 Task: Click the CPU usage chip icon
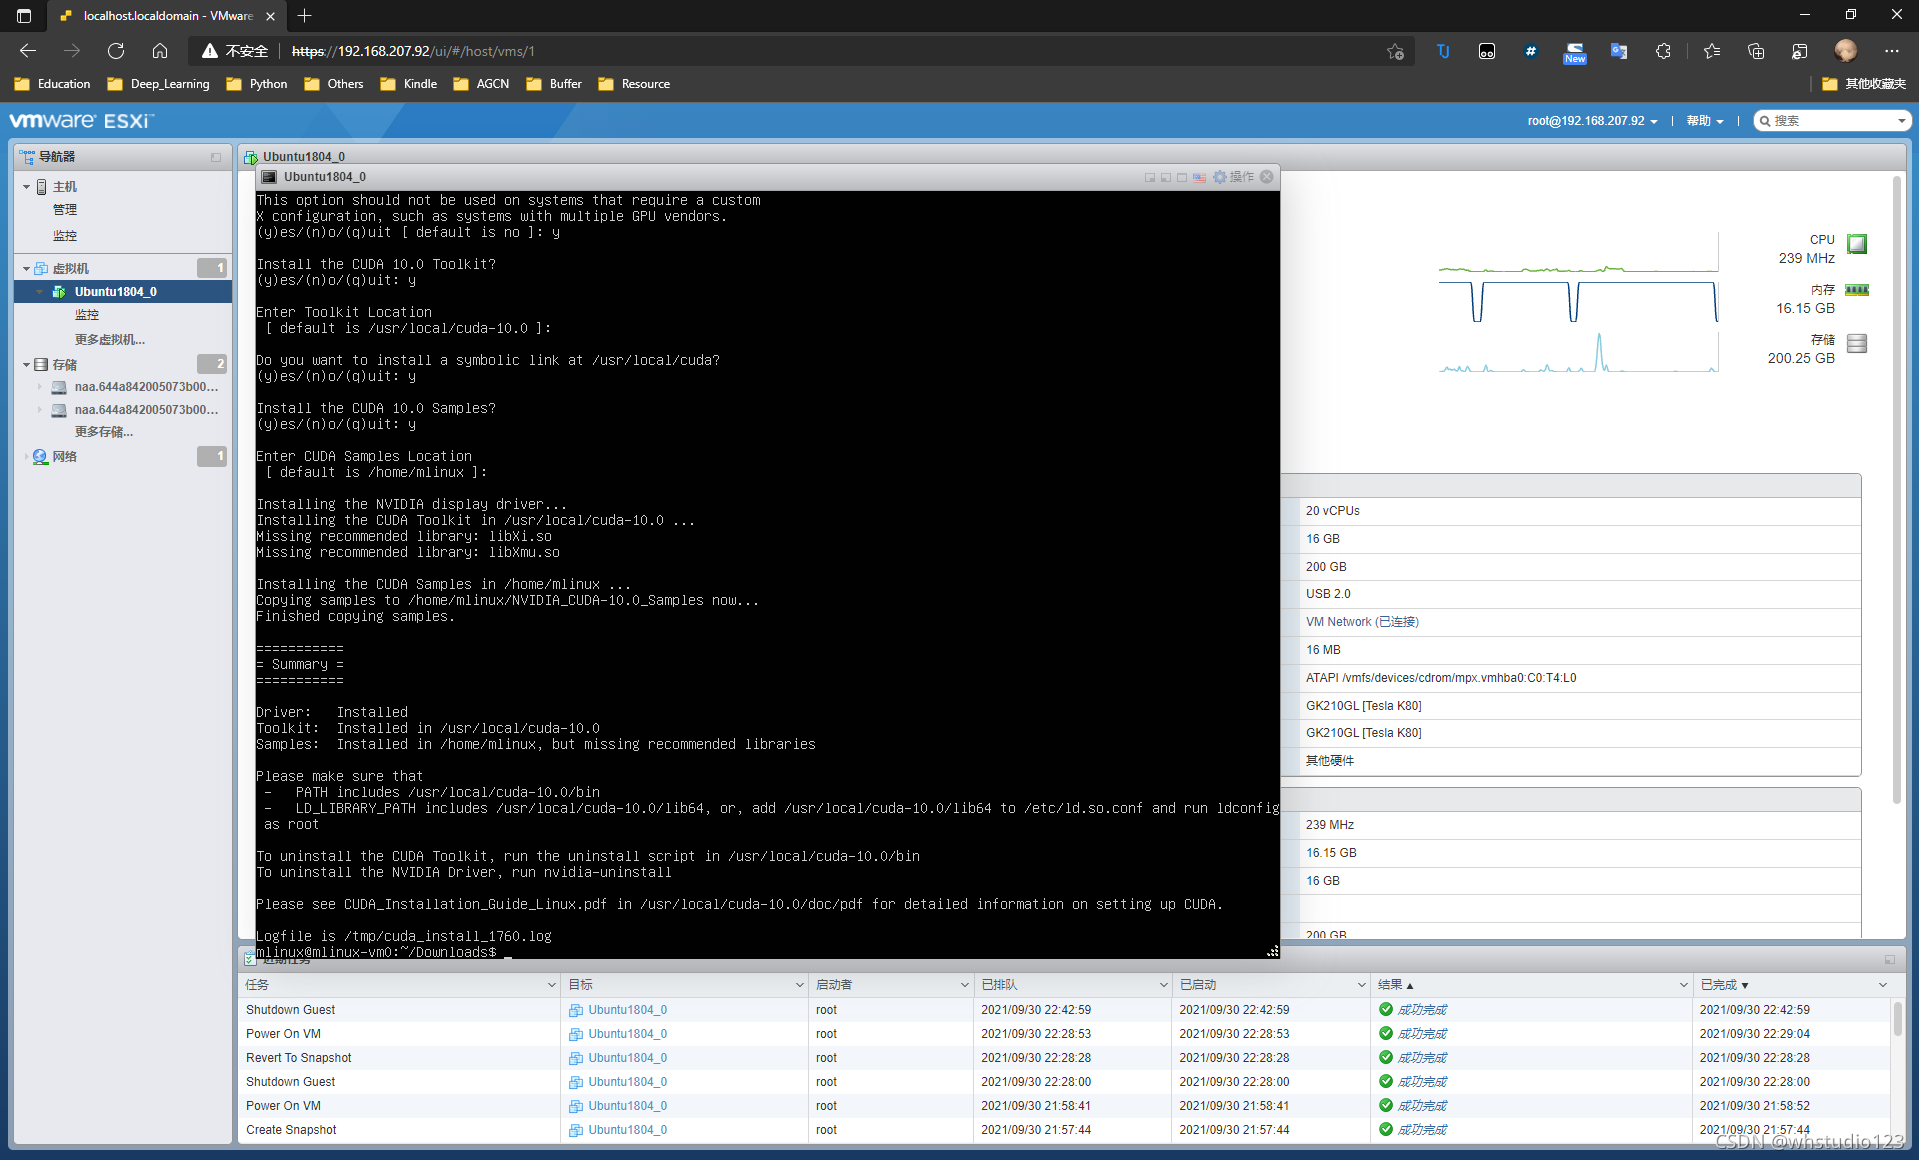pos(1857,244)
